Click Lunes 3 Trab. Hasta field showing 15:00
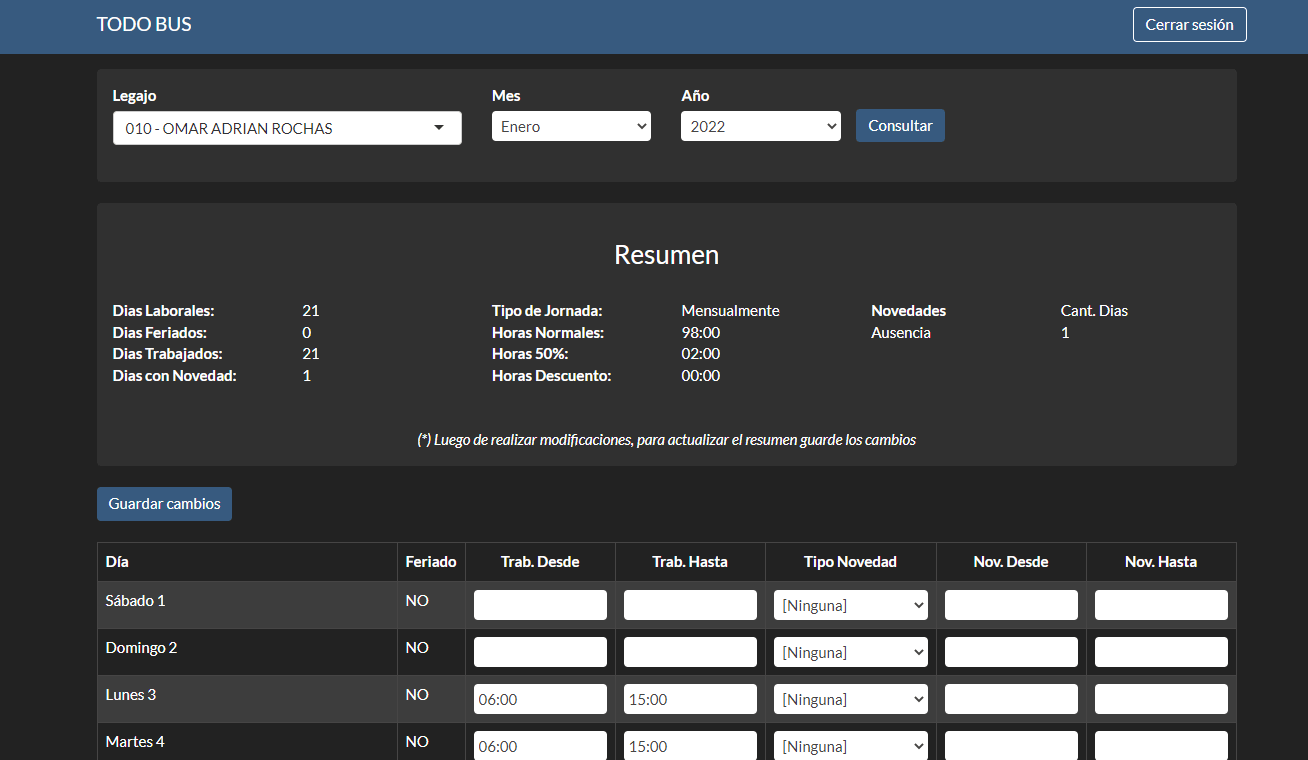This screenshot has width=1308, height=760. [x=690, y=699]
